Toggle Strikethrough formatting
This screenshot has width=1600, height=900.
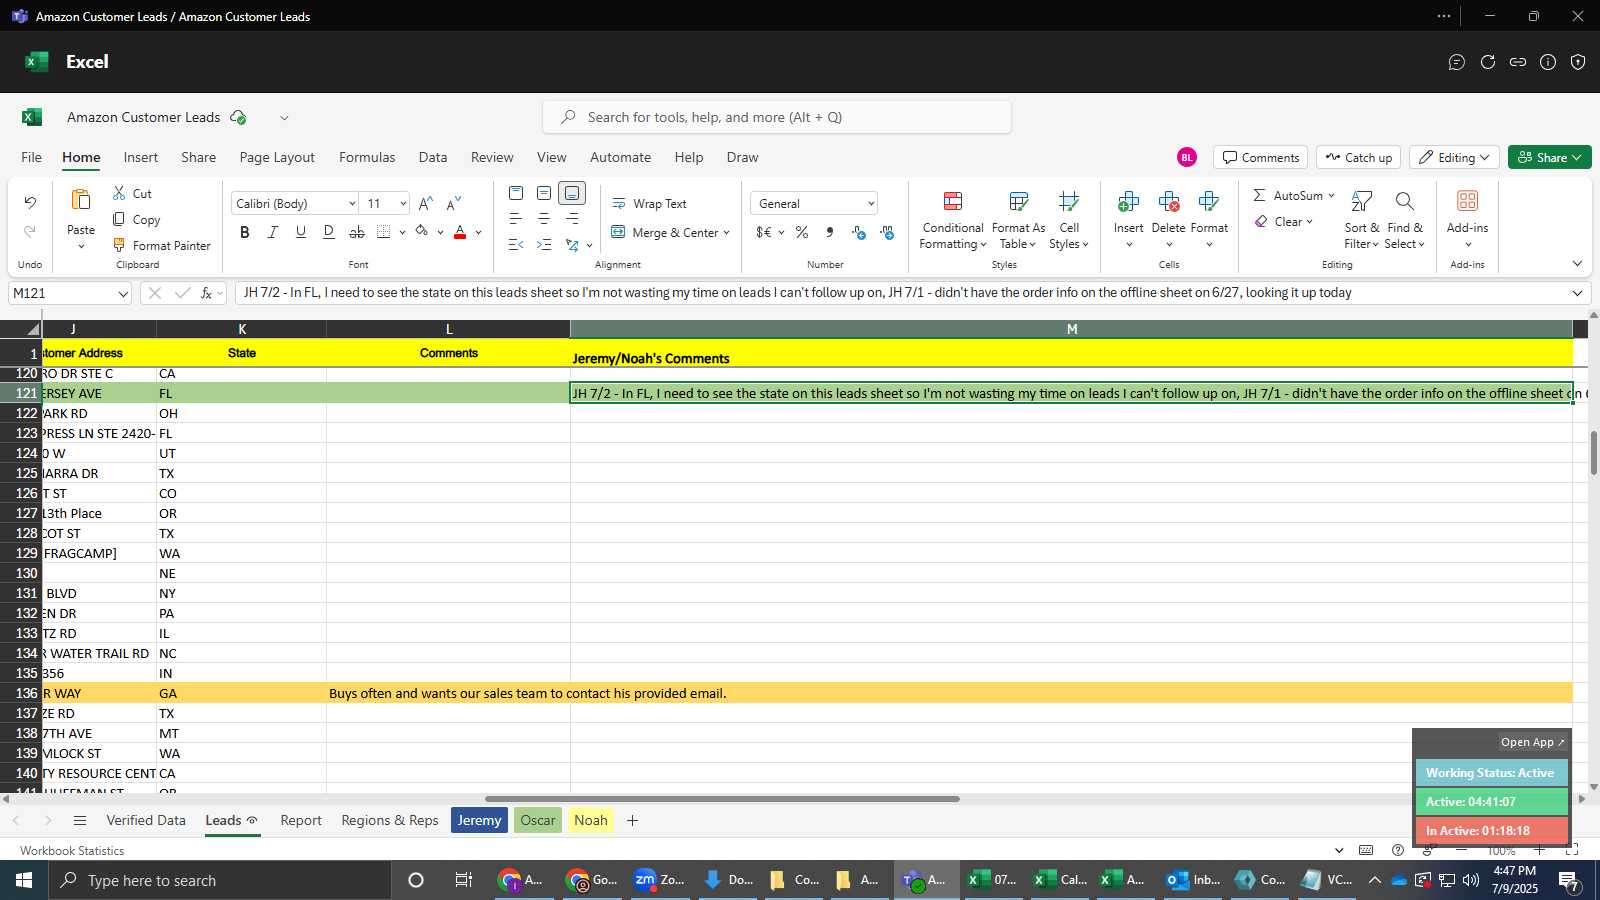(x=356, y=232)
